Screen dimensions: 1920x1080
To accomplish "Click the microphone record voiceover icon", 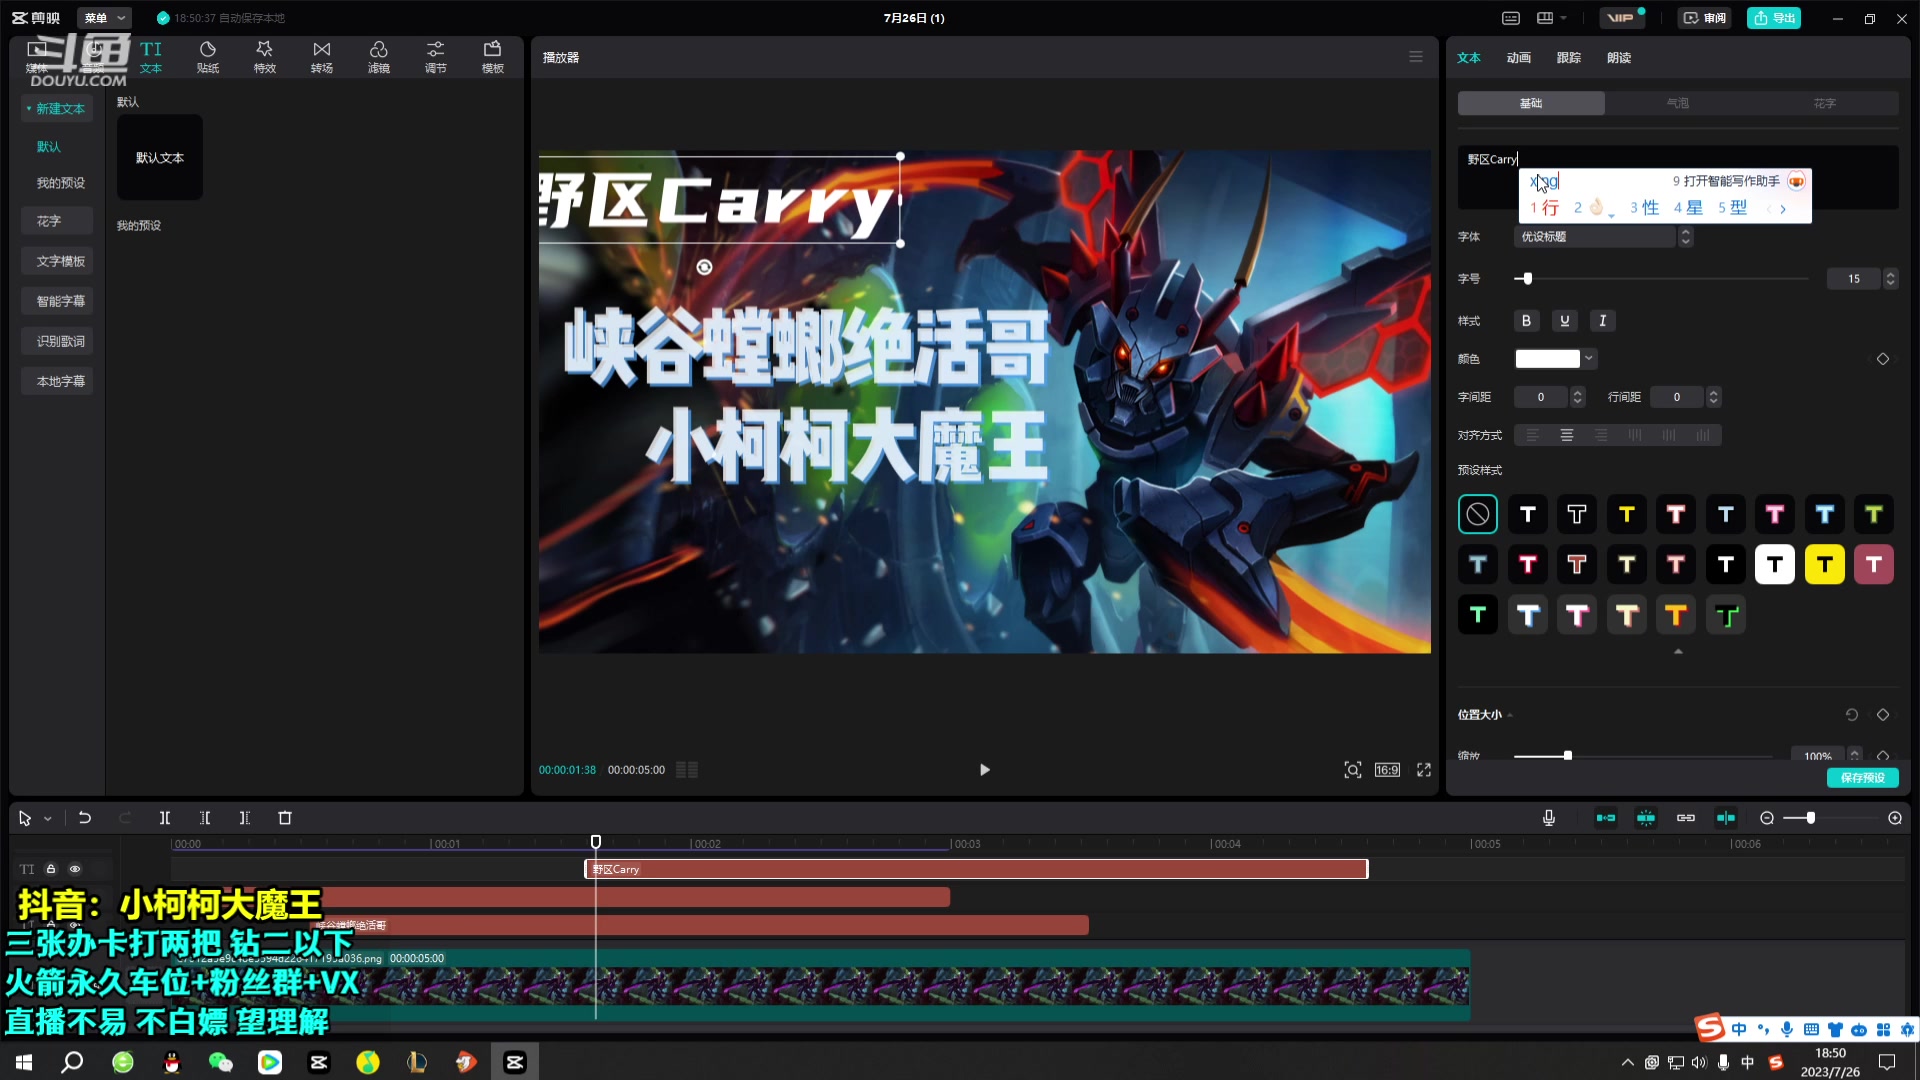I will pos(1549,818).
